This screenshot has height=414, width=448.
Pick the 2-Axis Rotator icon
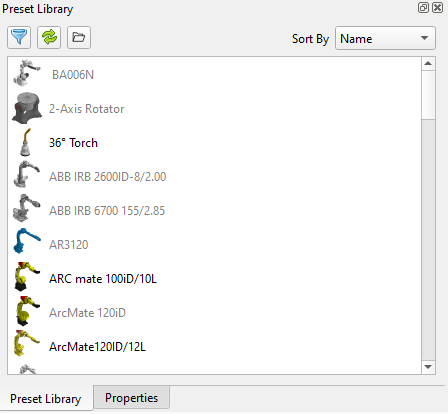(27, 109)
